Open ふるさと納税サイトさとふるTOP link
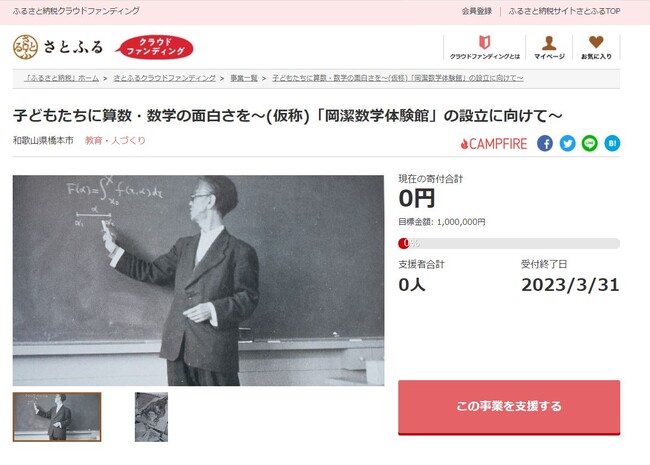This screenshot has height=465, width=650. coord(564,11)
